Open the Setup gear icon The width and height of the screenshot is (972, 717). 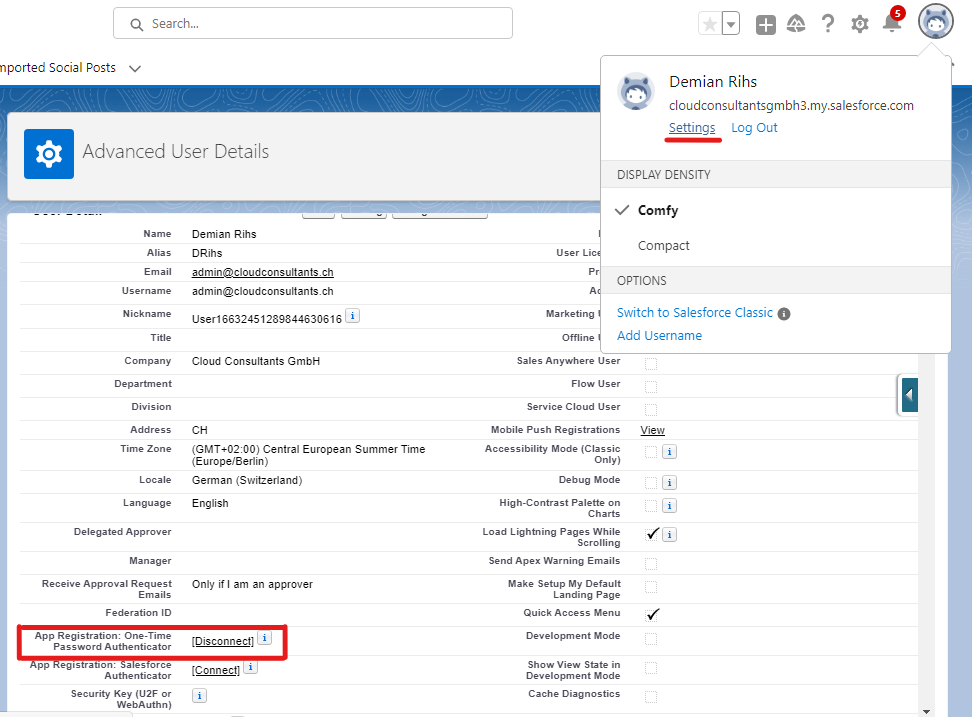coord(860,24)
